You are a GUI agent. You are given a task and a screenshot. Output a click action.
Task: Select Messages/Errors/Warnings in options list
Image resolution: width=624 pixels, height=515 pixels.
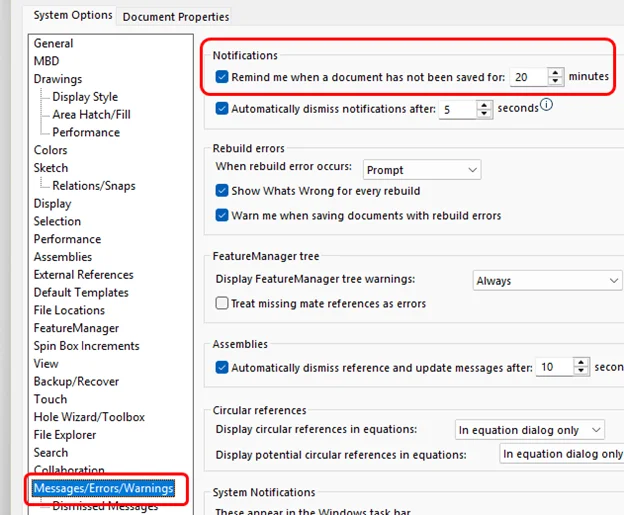(x=104, y=489)
